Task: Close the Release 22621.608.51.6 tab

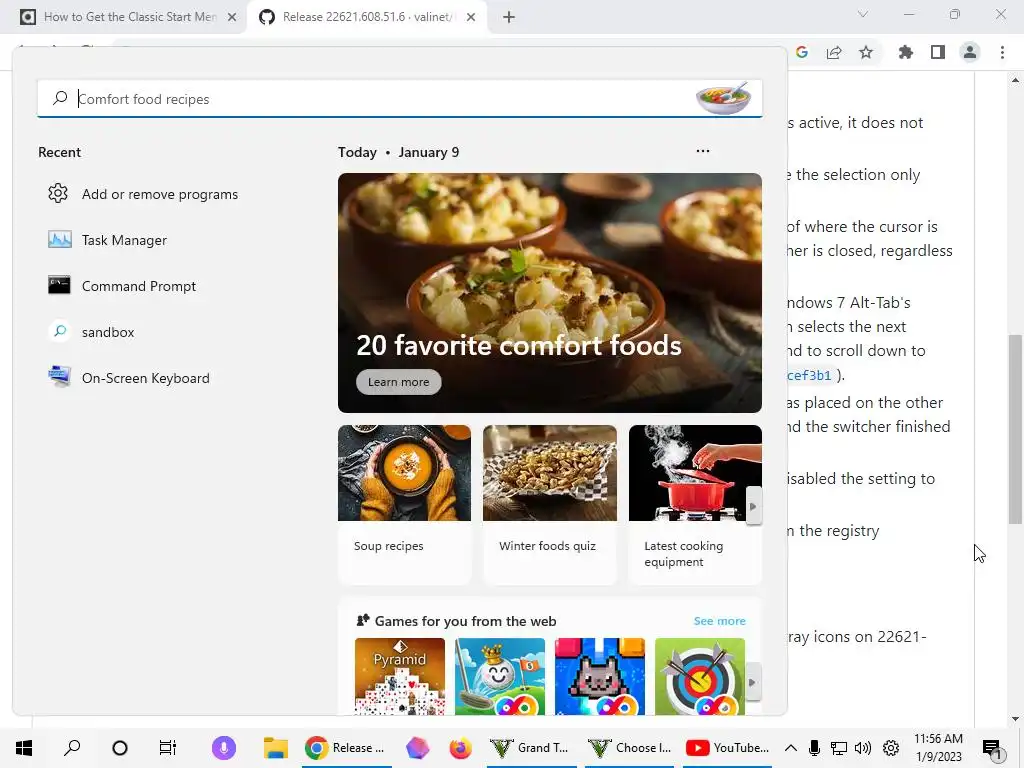Action: point(471,17)
